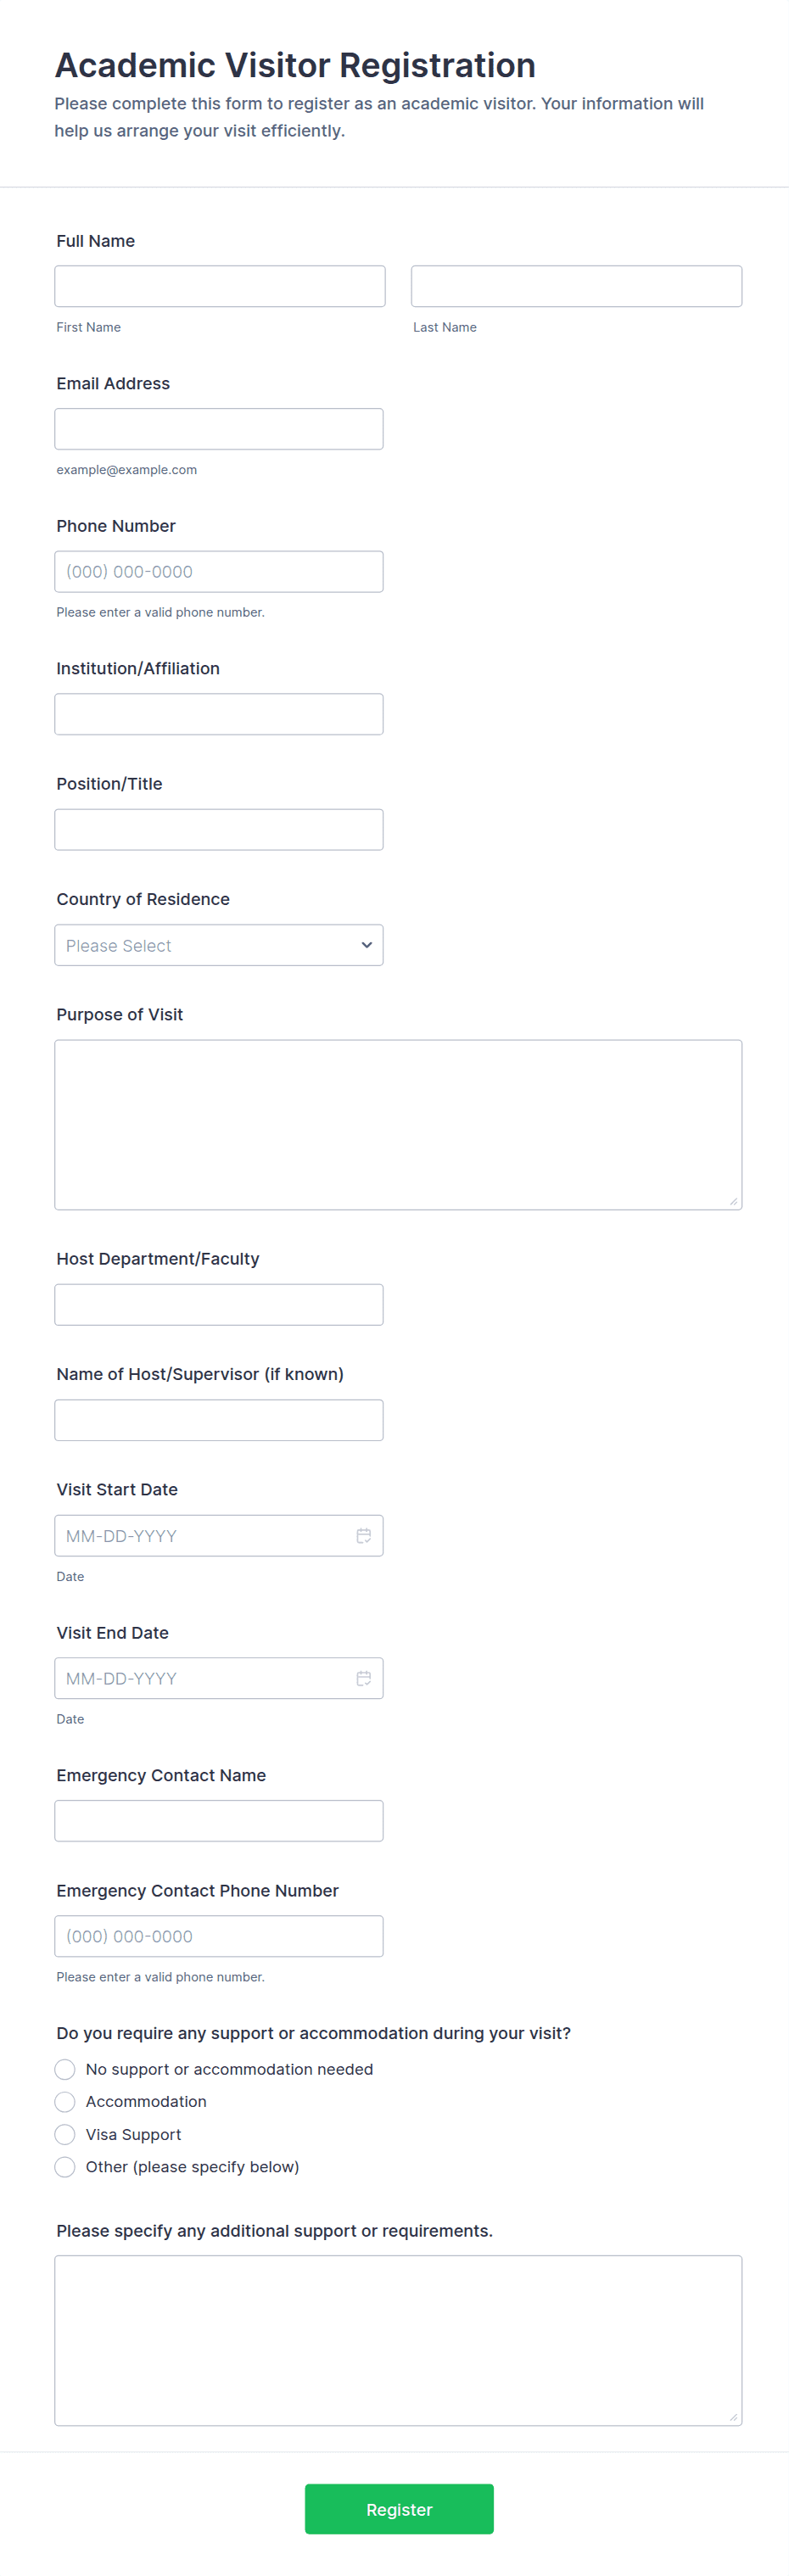Viewport: 789px width, 2576px height.
Task: Click into the Email Address field
Action: point(218,429)
